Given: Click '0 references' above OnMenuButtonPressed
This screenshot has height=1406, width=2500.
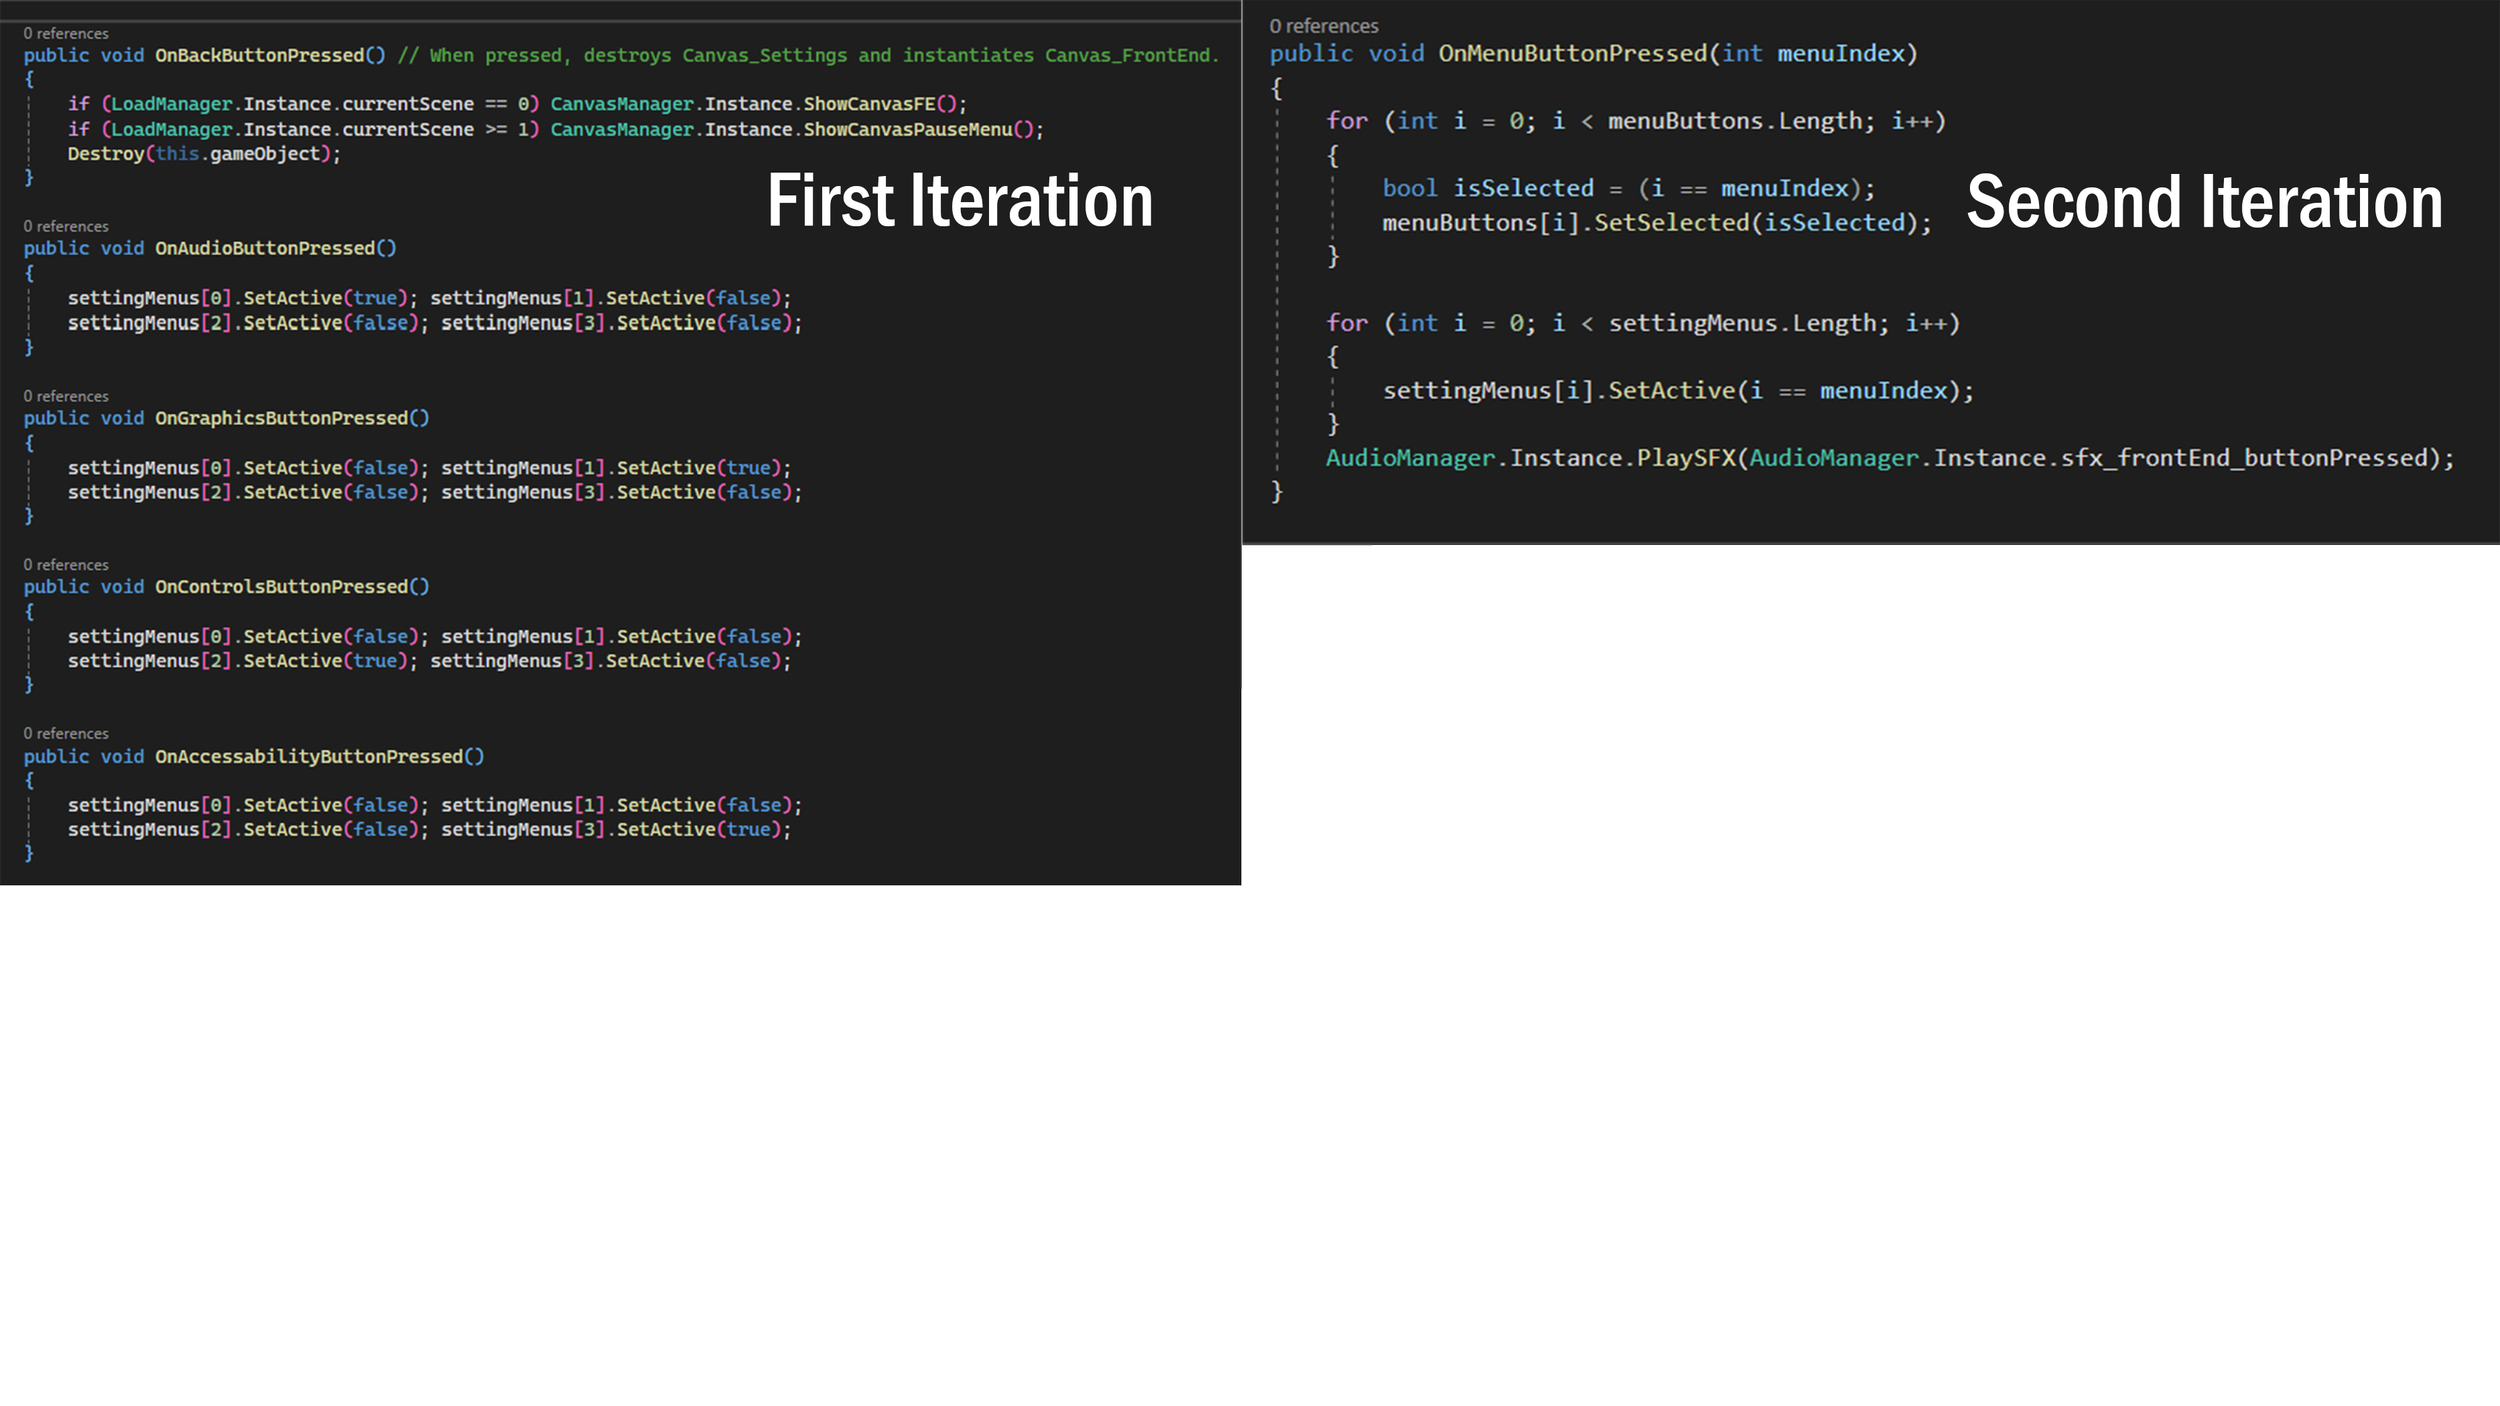Looking at the screenshot, I should 1323,26.
